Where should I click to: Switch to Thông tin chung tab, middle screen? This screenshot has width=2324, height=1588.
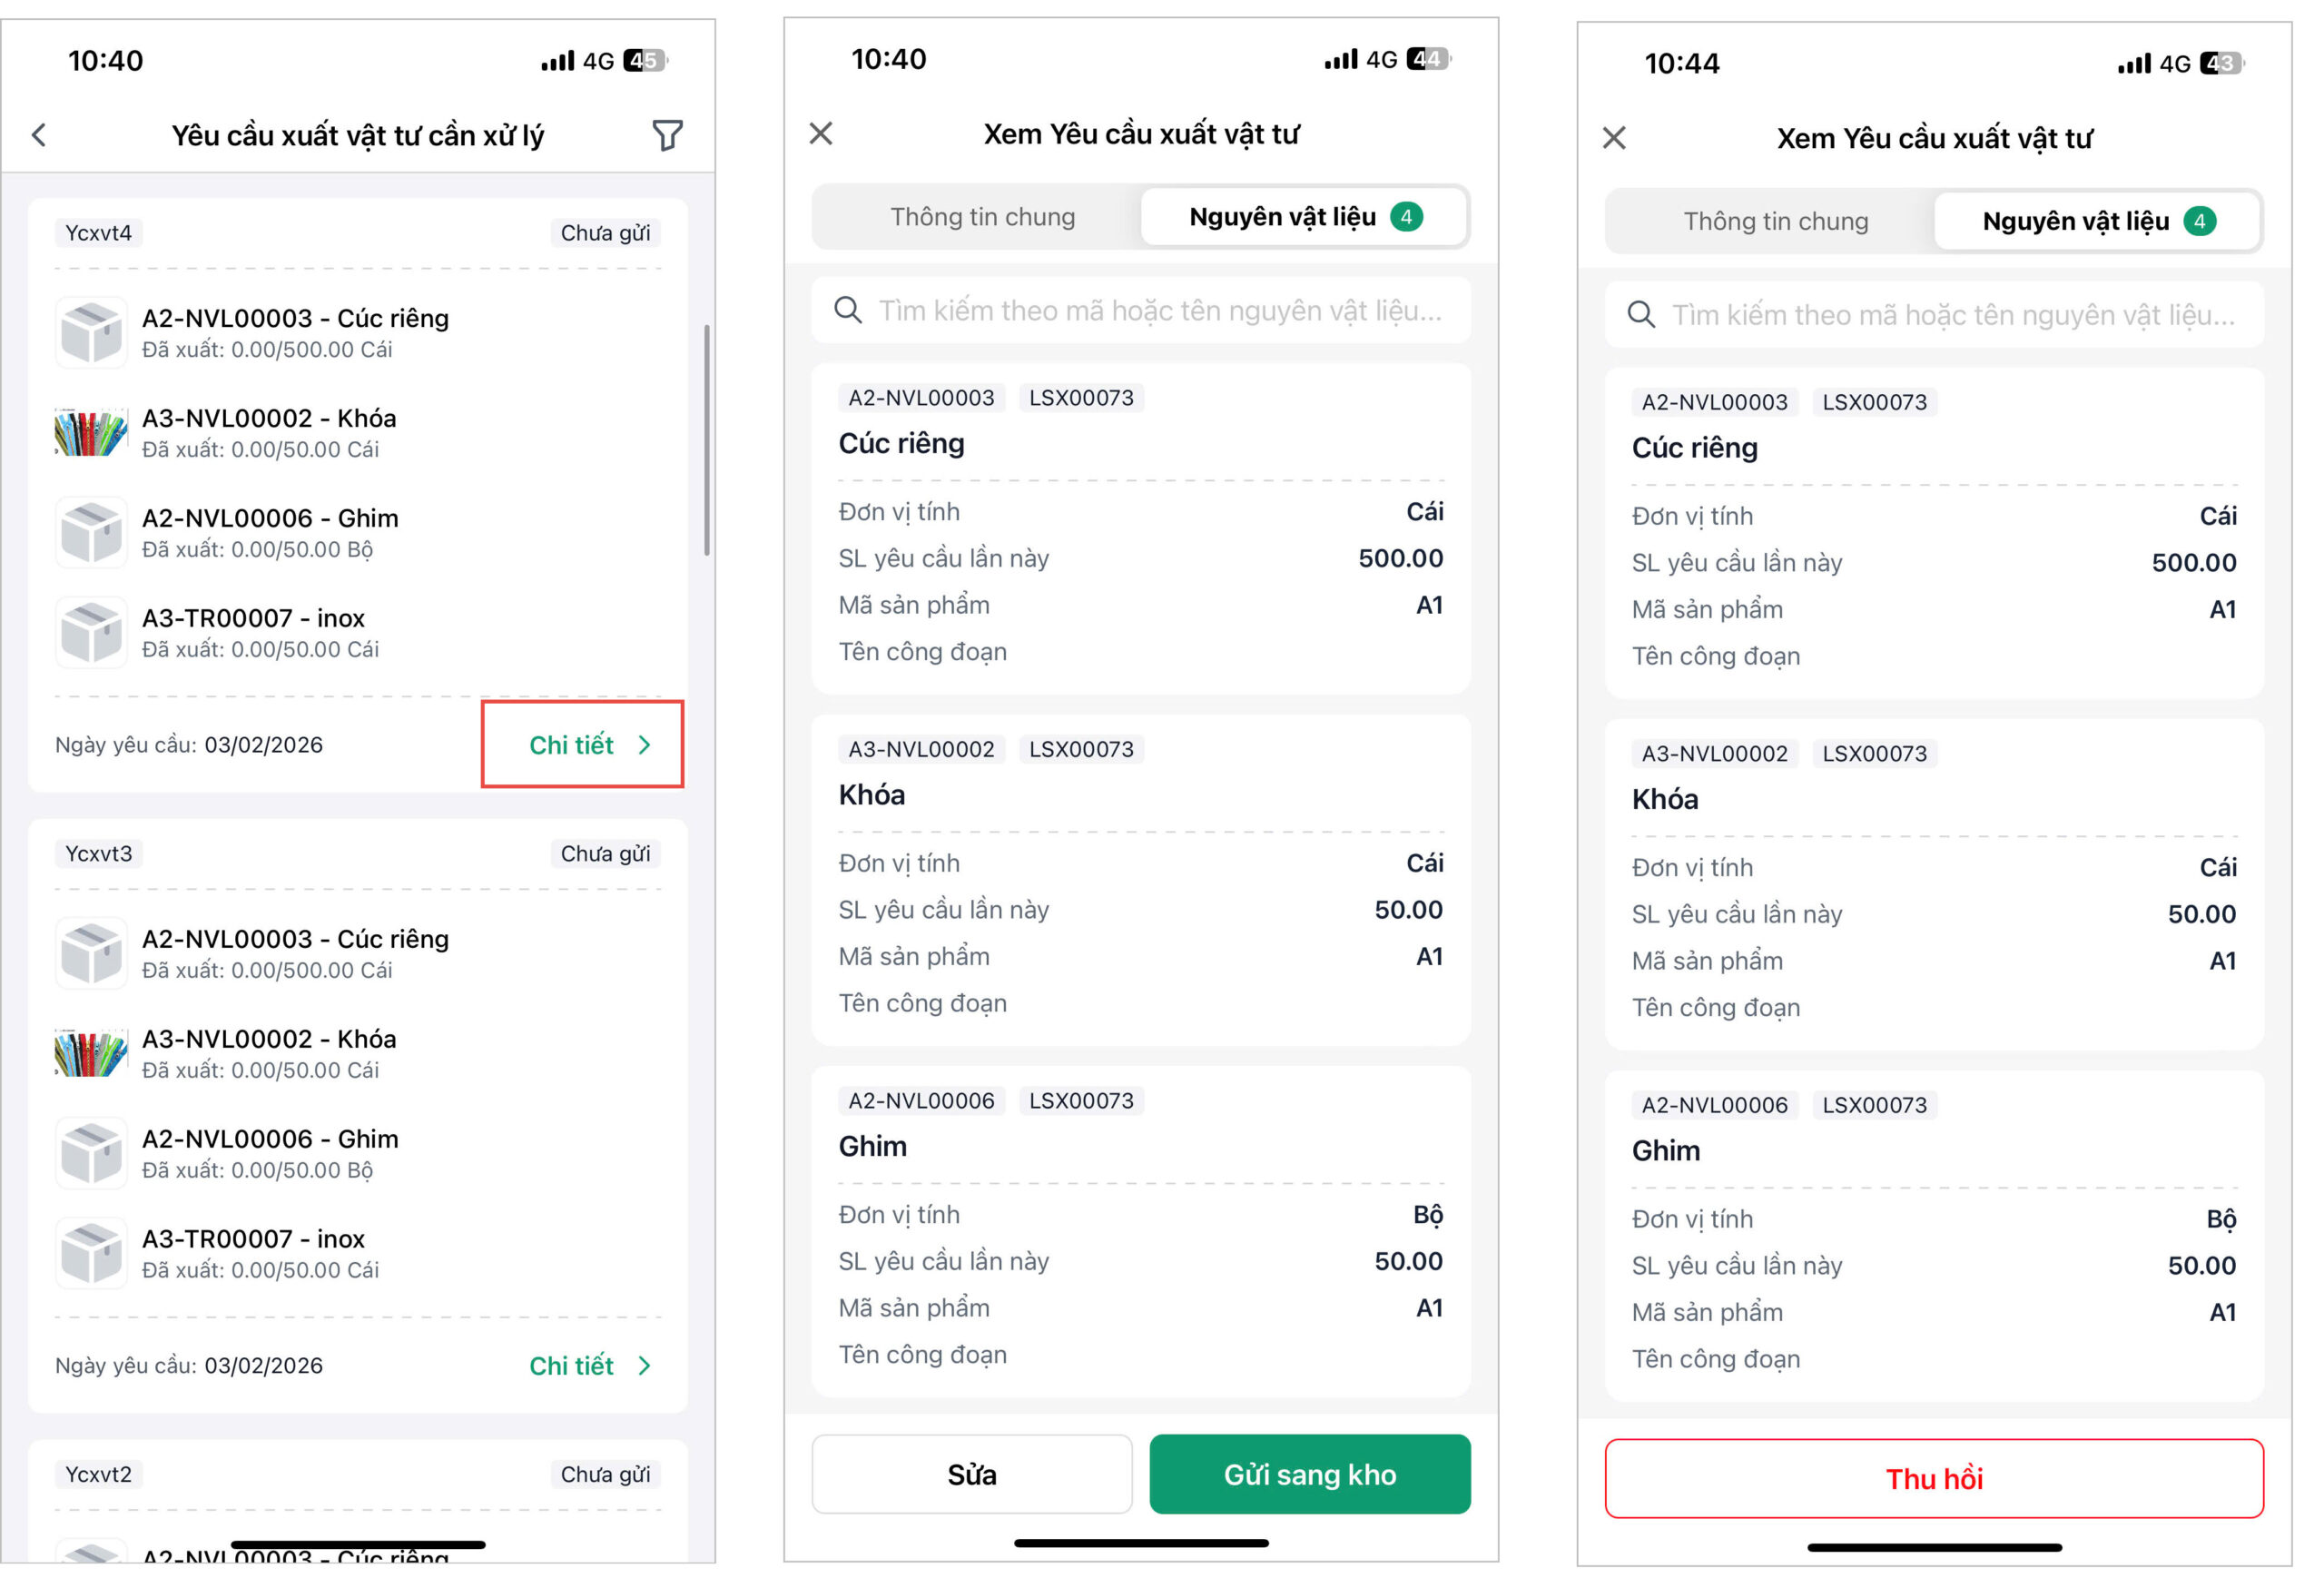click(982, 217)
